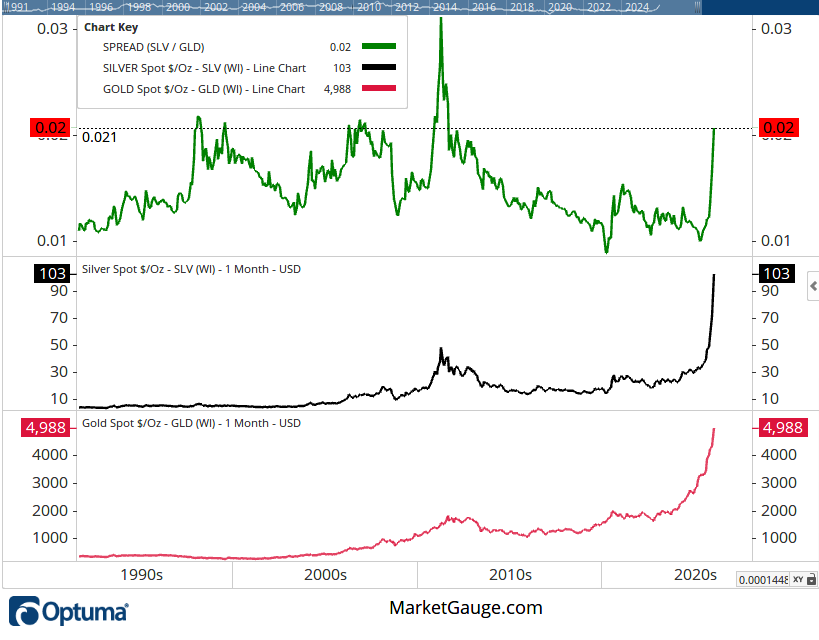819x640 pixels.
Task: Click the MarketGauge.com link
Action: click(x=465, y=607)
